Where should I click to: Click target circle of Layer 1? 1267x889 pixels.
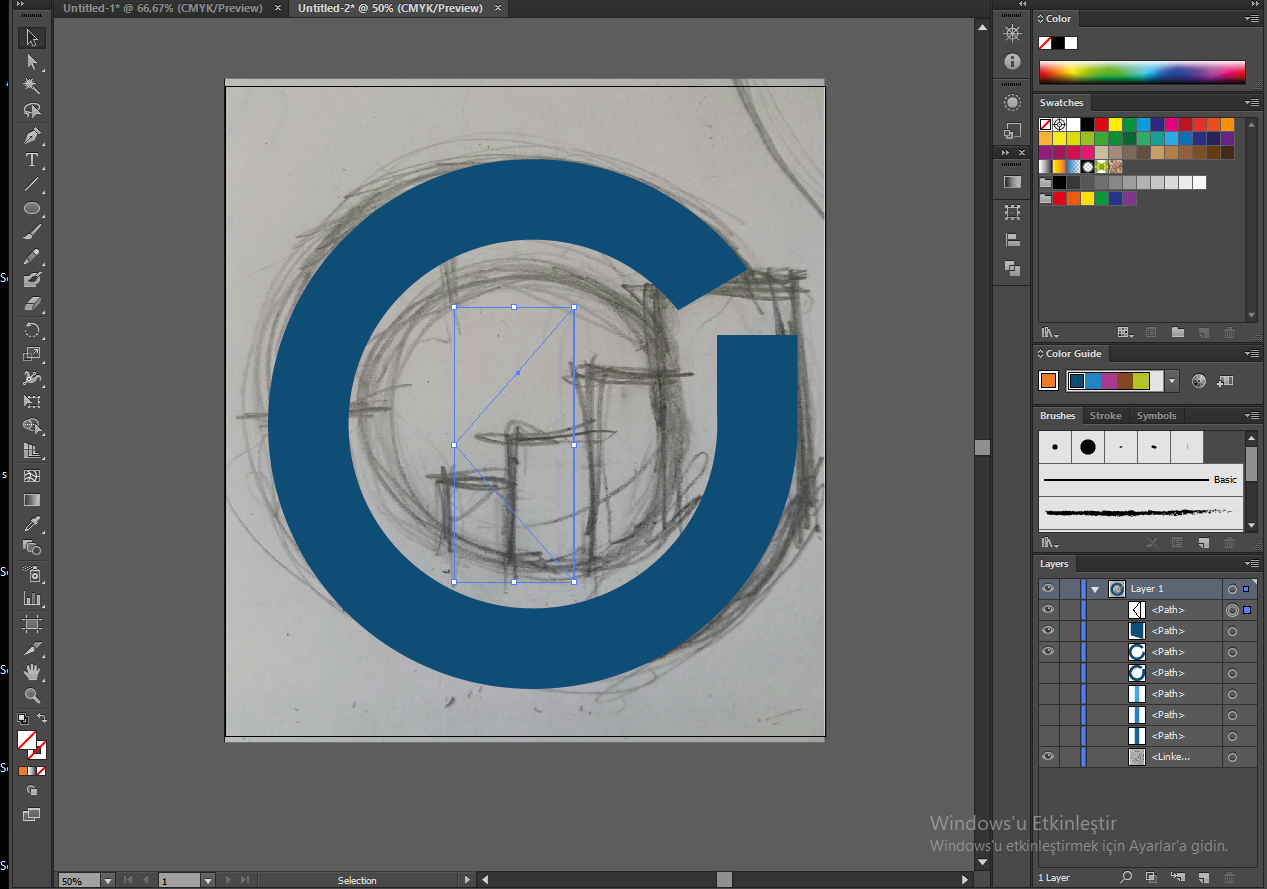(x=1232, y=589)
